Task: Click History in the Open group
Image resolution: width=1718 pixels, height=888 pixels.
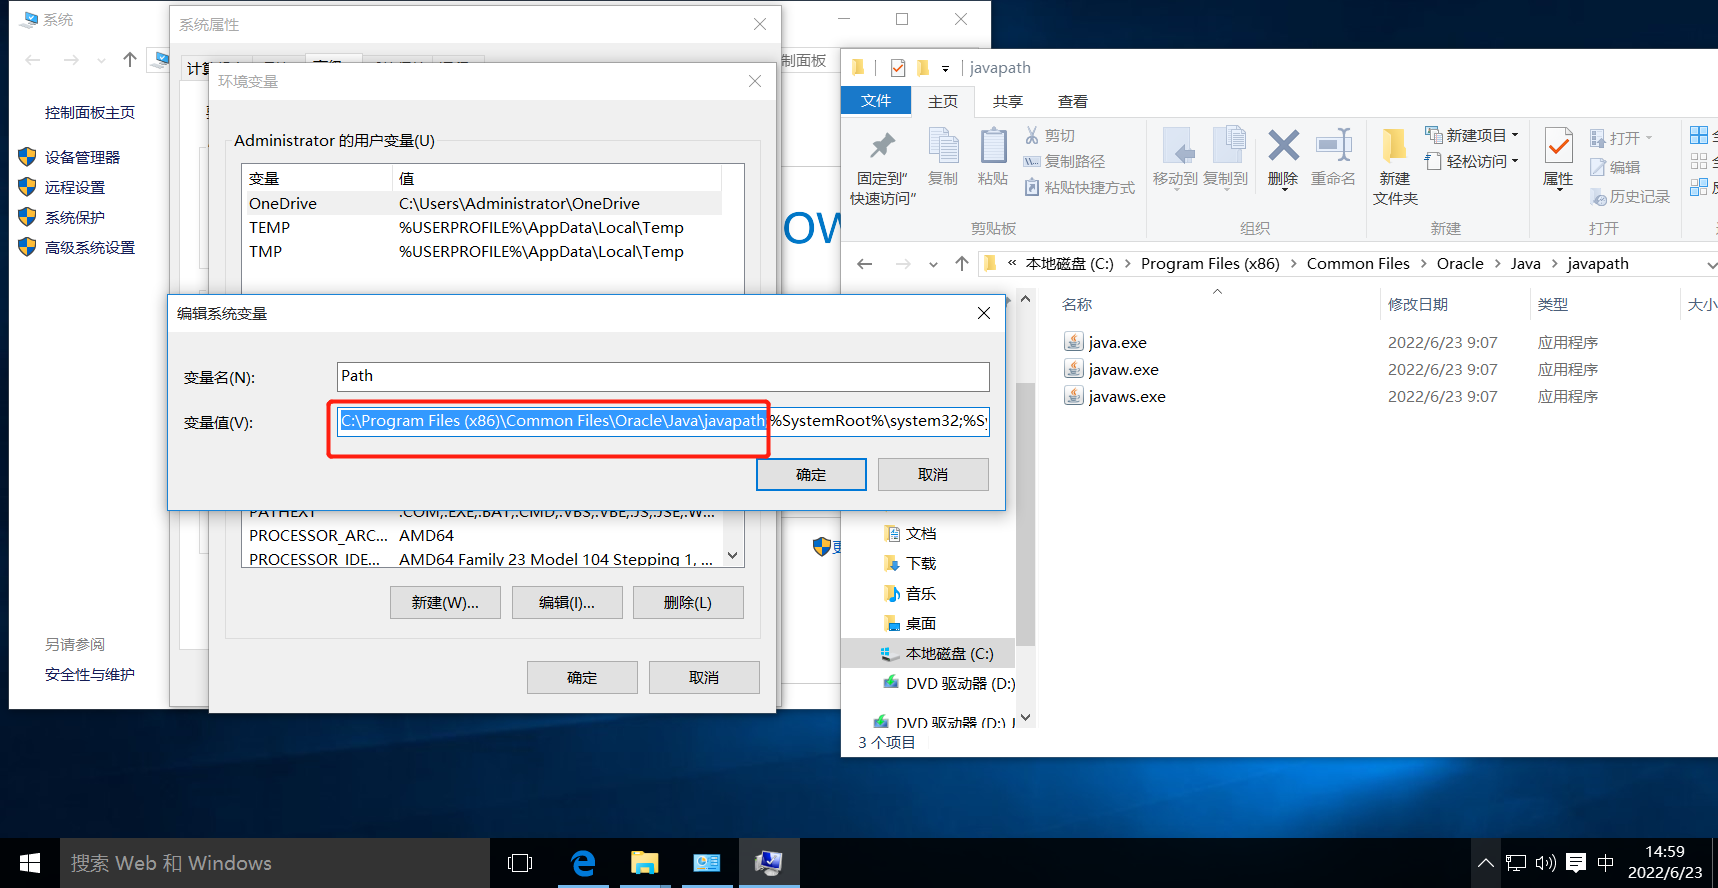Action: coord(1630,197)
